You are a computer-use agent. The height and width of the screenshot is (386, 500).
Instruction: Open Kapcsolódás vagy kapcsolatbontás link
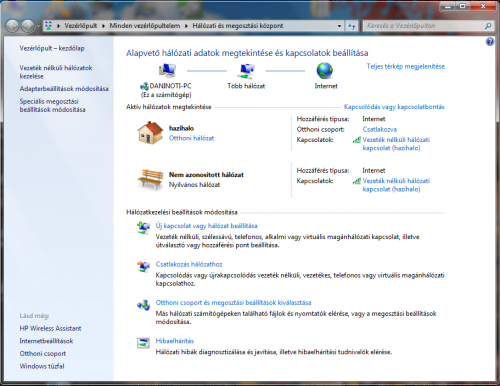pyautogui.click(x=394, y=107)
